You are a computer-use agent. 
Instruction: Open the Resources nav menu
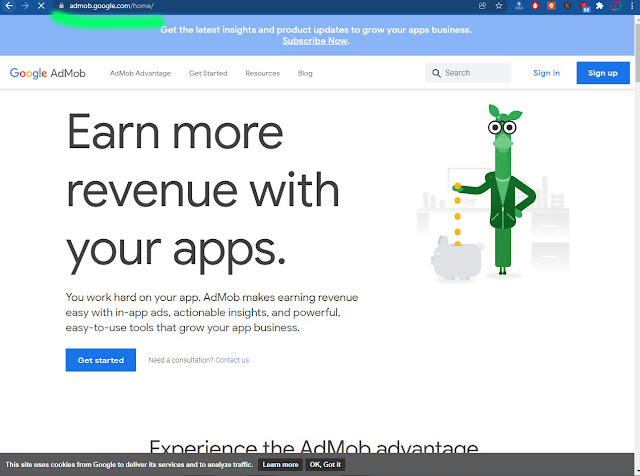click(262, 73)
